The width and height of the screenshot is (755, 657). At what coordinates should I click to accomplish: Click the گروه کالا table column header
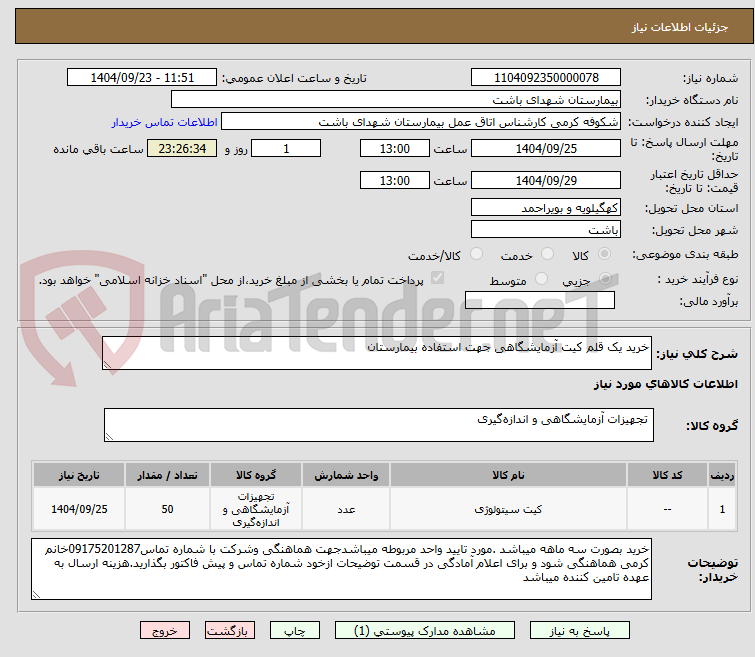[256, 475]
